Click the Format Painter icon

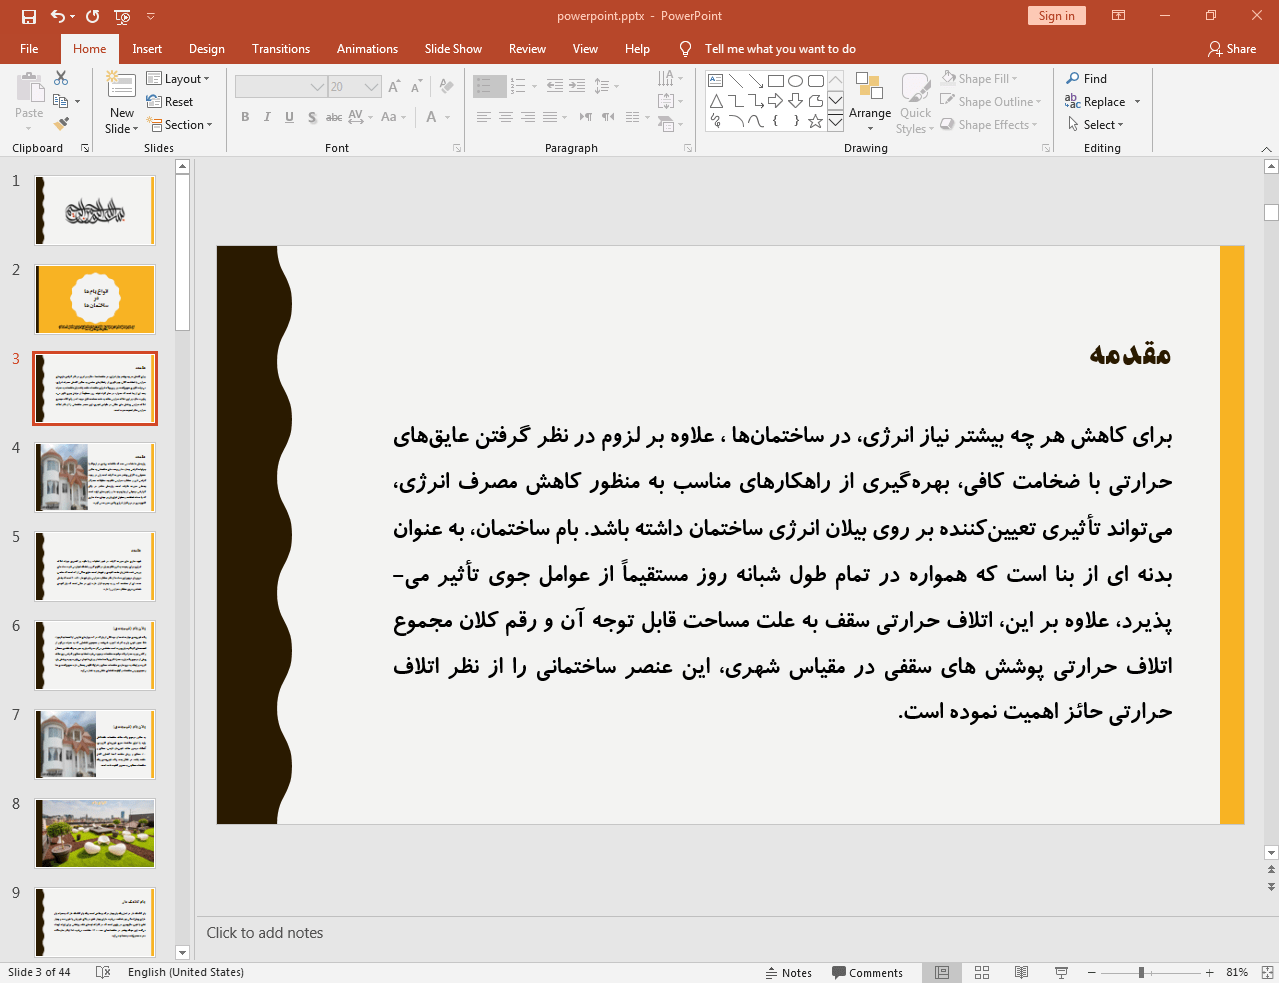[60, 122]
